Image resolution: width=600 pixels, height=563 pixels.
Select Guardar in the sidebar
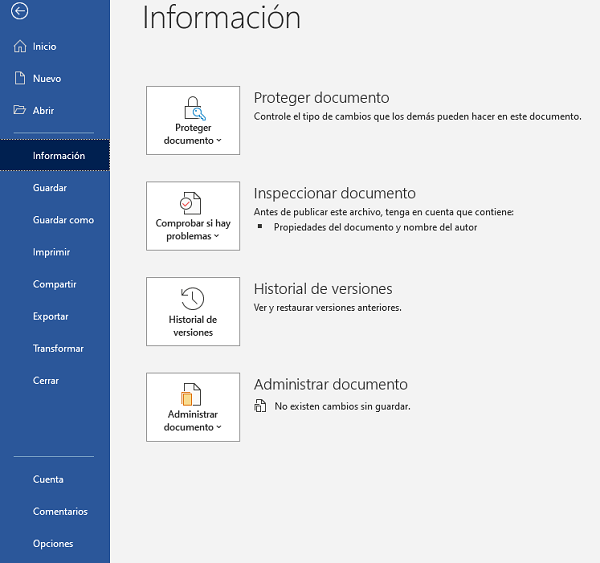coord(50,188)
